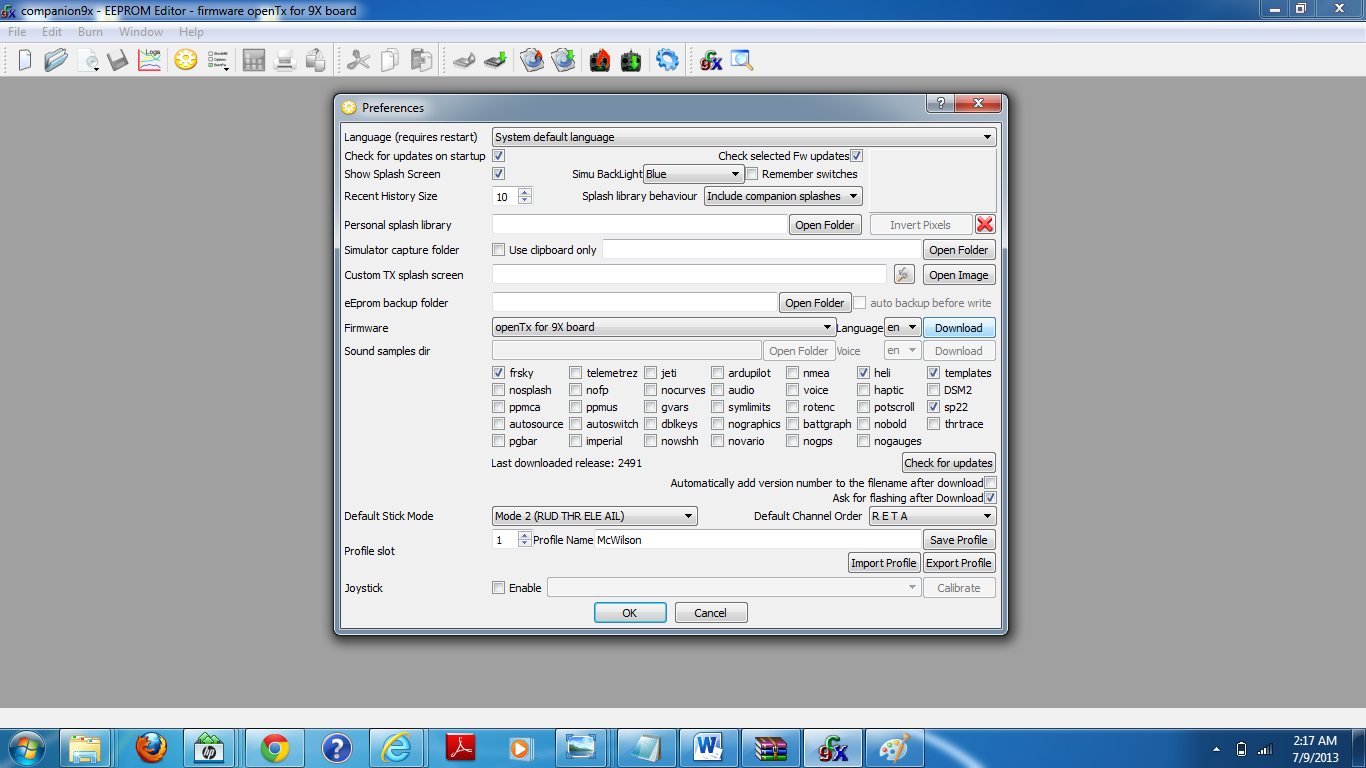This screenshot has width=1366, height=768.
Task: Open the File menu
Action: click(x=18, y=32)
